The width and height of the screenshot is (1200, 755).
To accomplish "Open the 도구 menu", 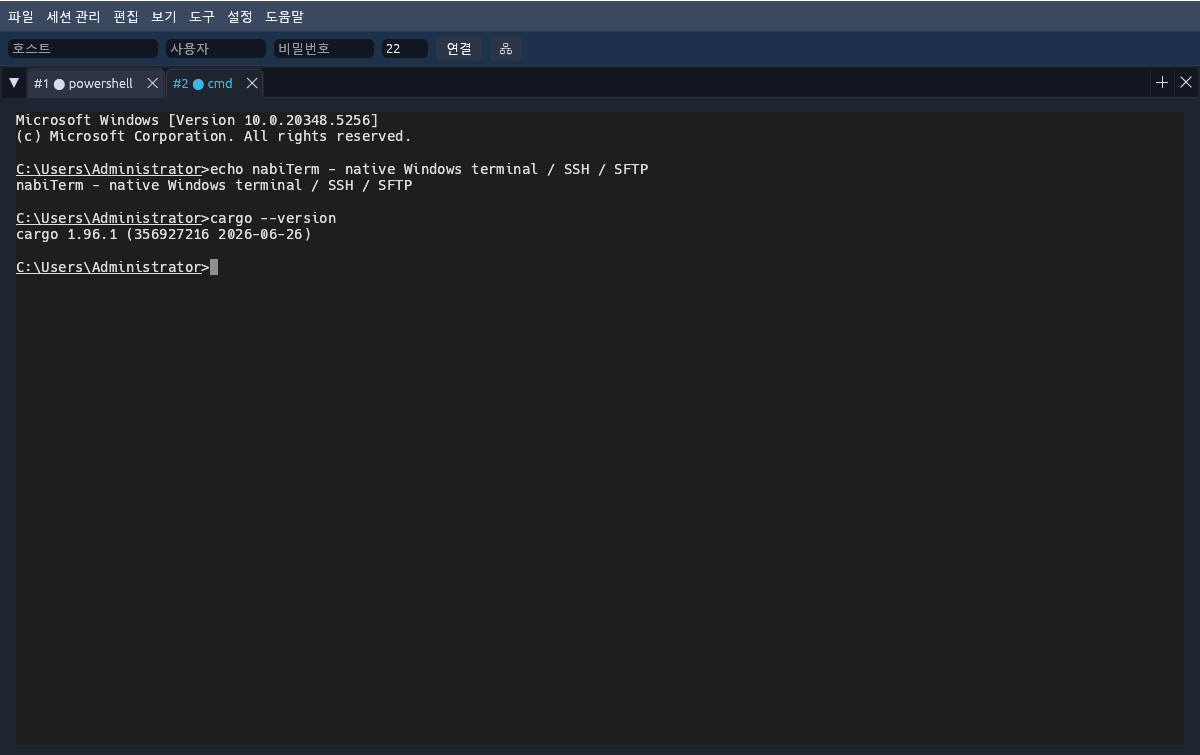I will (202, 17).
